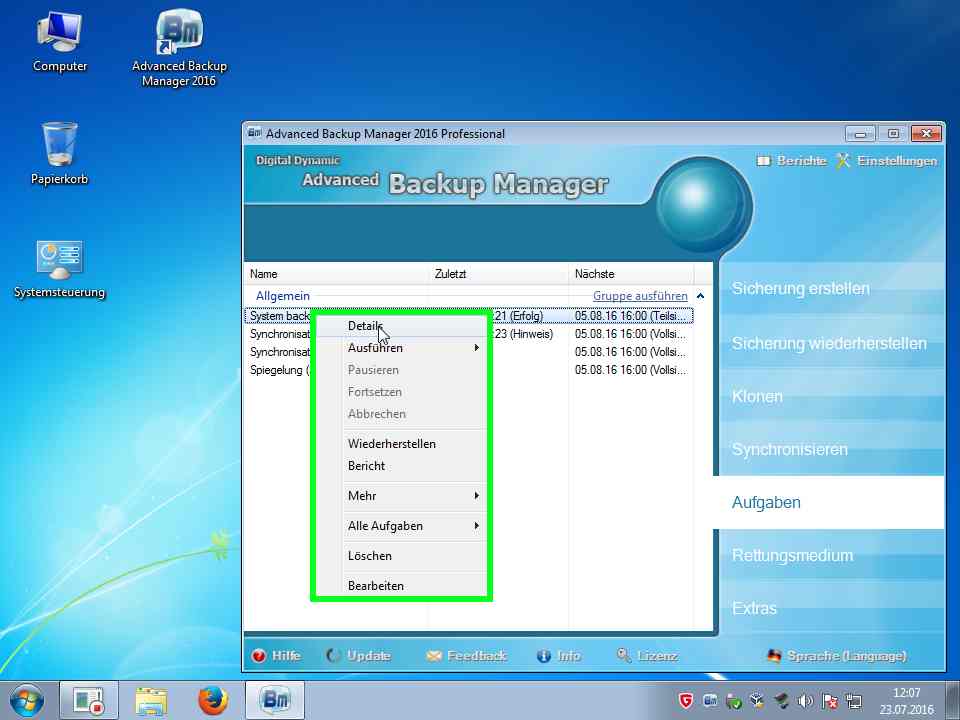Open the Computer desktop icon

[x=59, y=43]
